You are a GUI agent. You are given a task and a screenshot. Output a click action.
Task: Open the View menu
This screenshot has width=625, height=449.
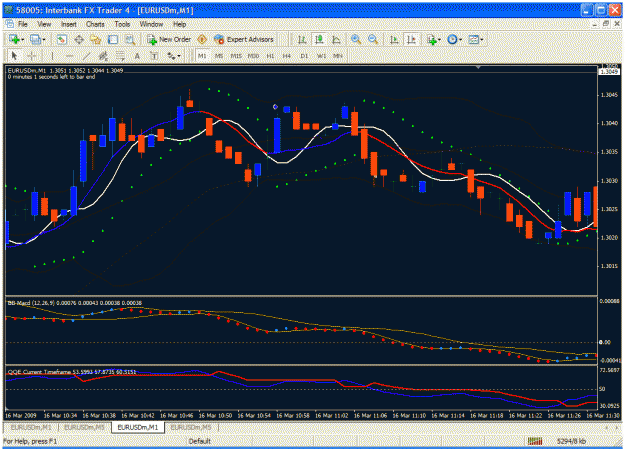(44, 24)
